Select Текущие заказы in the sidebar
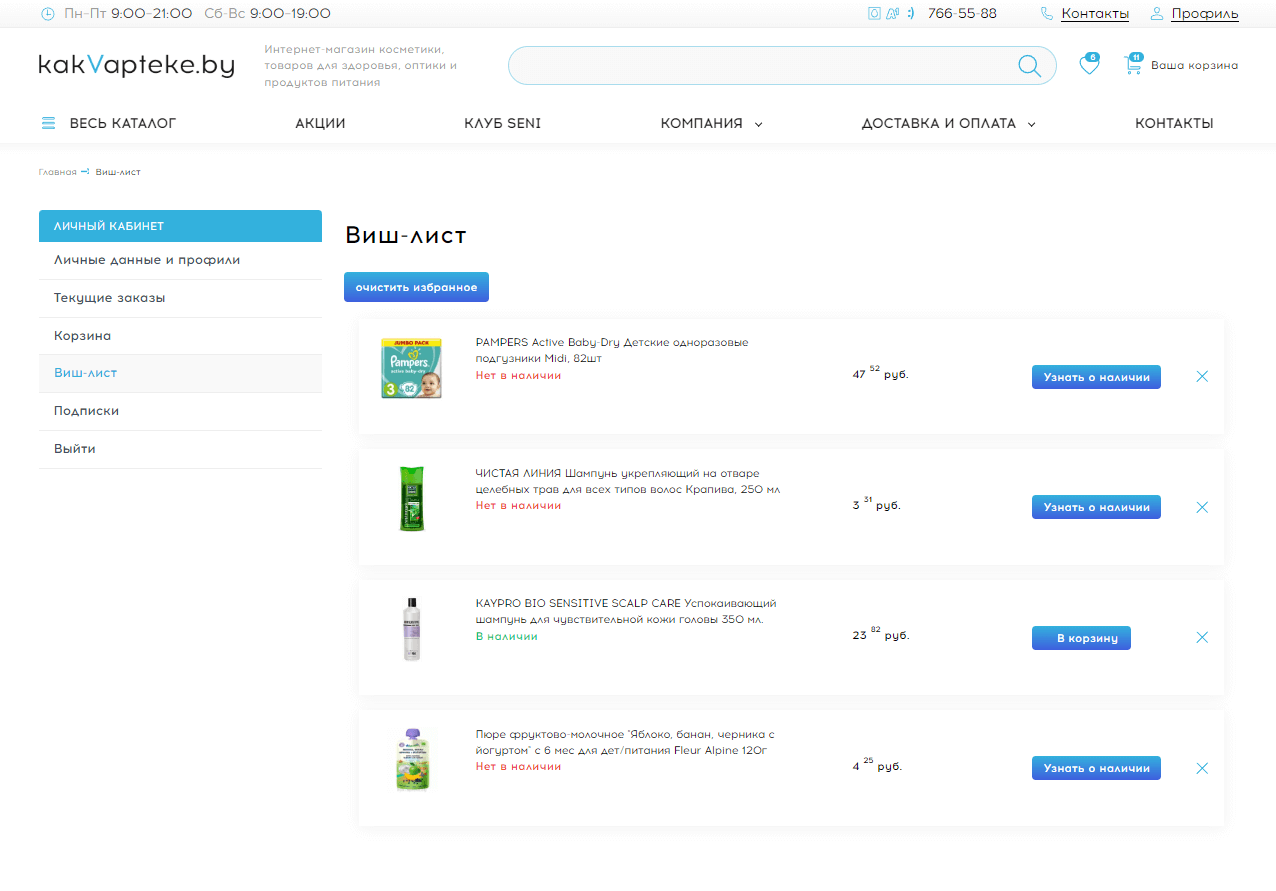Viewport: 1276px width, 891px height. 110,298
